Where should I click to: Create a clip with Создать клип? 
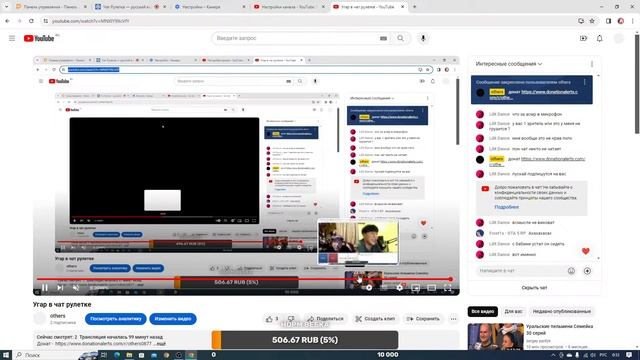(375, 319)
